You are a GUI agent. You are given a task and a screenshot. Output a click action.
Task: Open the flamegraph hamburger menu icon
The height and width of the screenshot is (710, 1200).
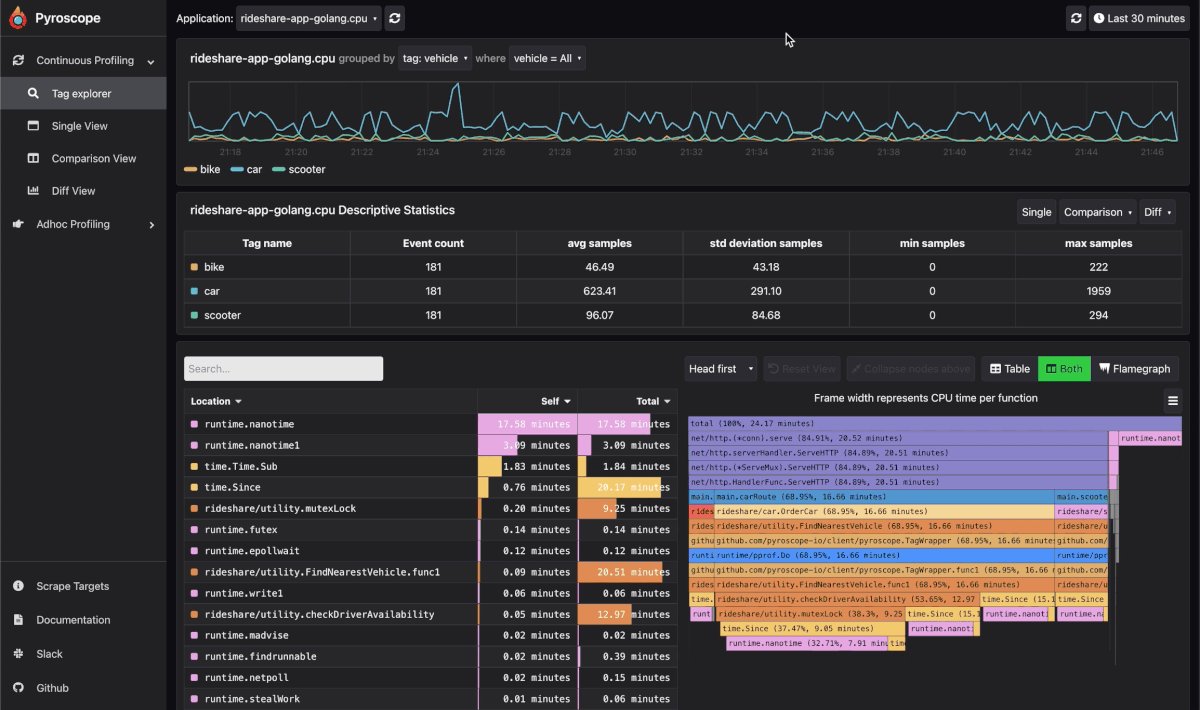(1173, 400)
